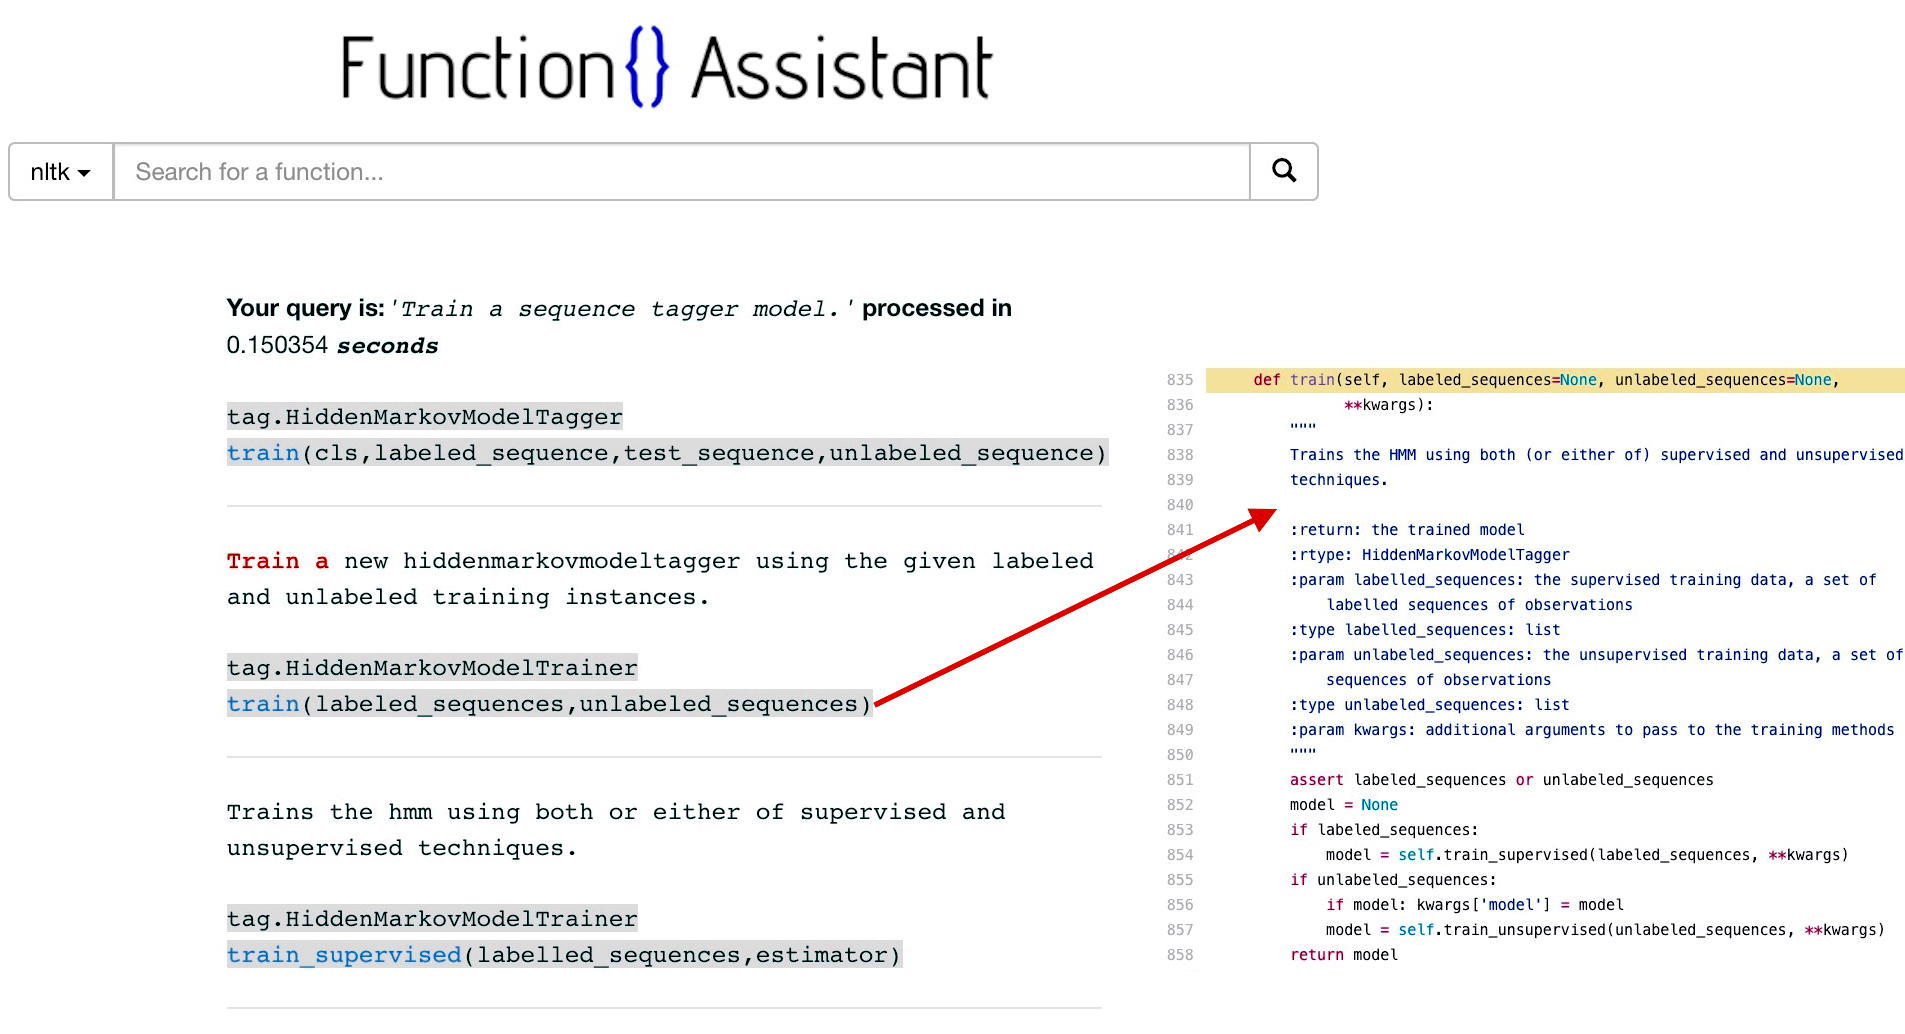Select the HiddenMarkovModelTrainer label above train_supervised

click(x=432, y=919)
